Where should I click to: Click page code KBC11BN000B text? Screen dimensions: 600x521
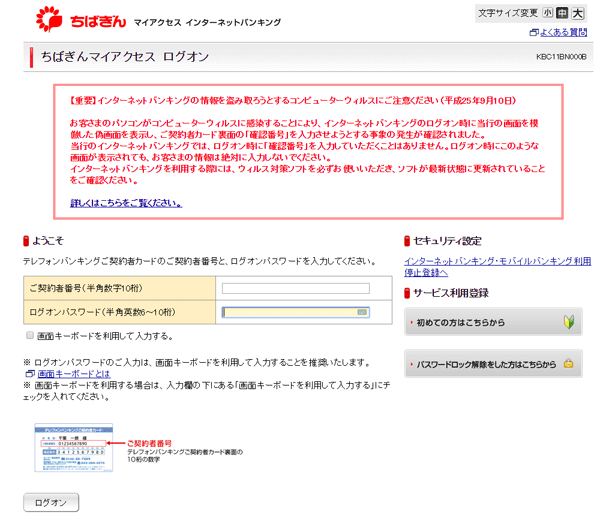pyautogui.click(x=561, y=57)
